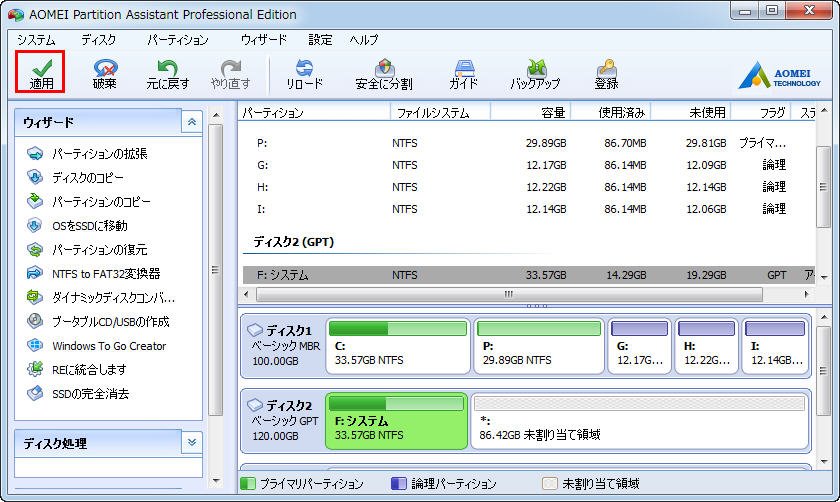
Task: Click the partition list horizontal scrollbar
Action: point(509,294)
